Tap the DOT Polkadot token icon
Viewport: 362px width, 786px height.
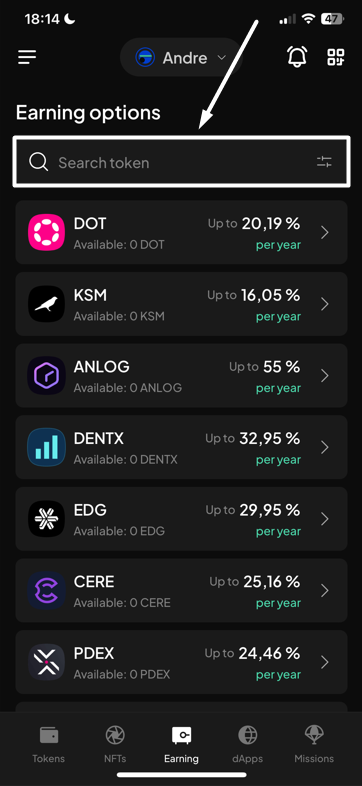pos(46,232)
